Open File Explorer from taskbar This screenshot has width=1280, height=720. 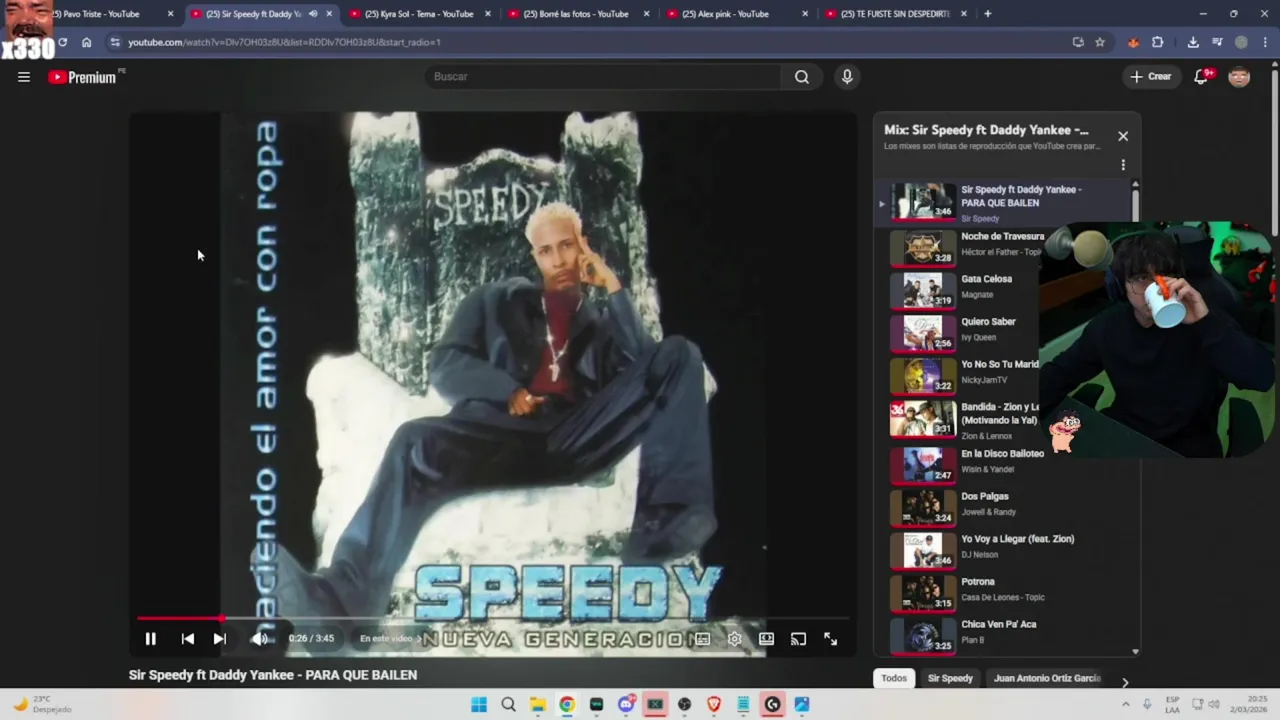(x=538, y=704)
